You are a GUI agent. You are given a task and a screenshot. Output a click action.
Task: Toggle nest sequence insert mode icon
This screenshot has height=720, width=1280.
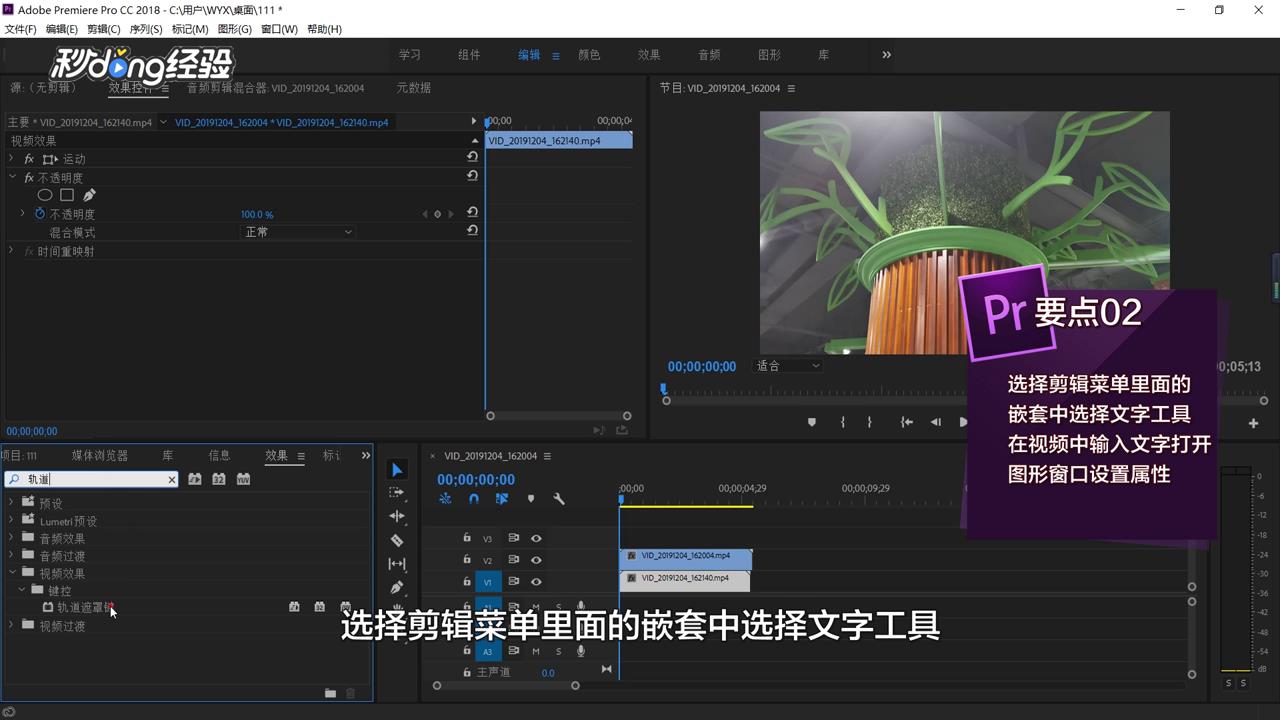pos(445,498)
